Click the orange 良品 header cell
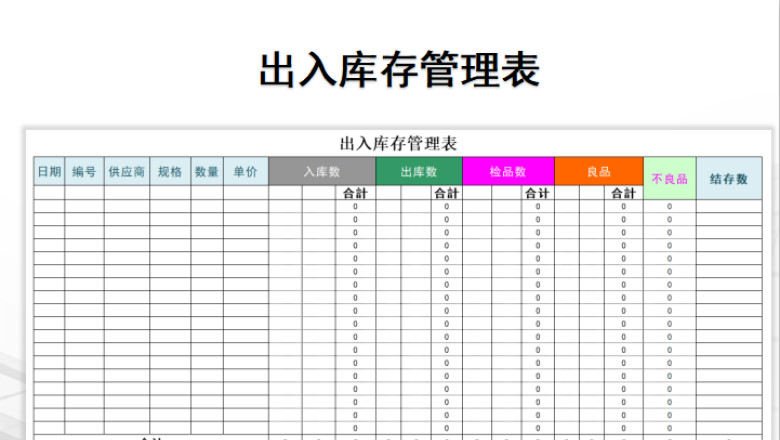This screenshot has width=780, height=440. coord(598,172)
